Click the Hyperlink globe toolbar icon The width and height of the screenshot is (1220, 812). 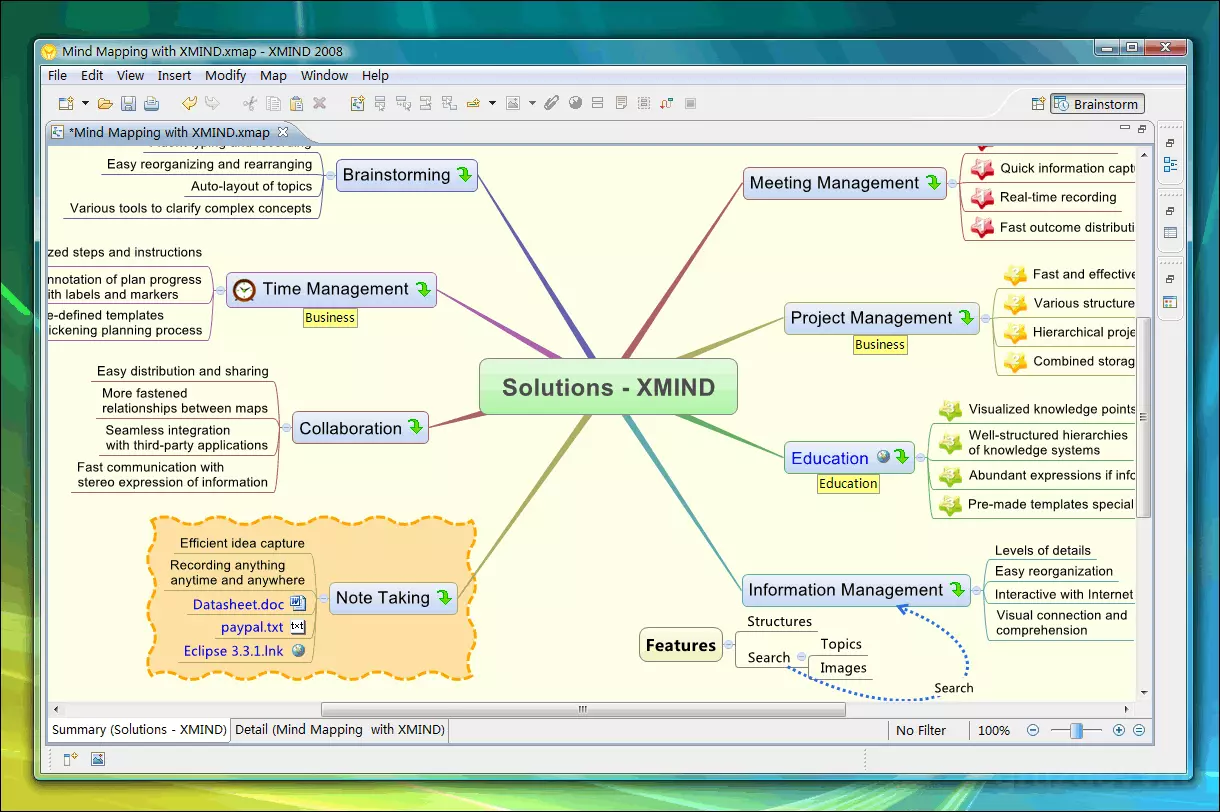point(575,103)
